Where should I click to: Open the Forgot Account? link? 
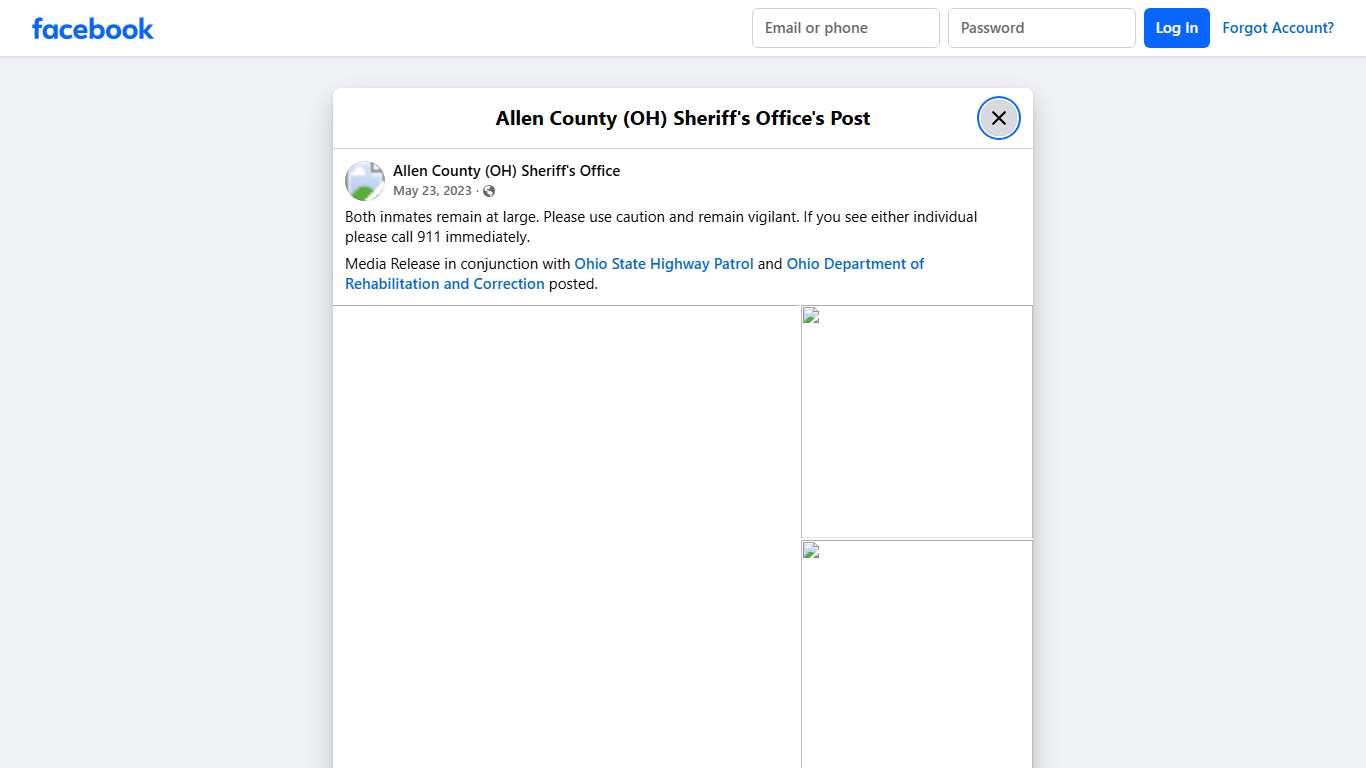pyautogui.click(x=1277, y=28)
